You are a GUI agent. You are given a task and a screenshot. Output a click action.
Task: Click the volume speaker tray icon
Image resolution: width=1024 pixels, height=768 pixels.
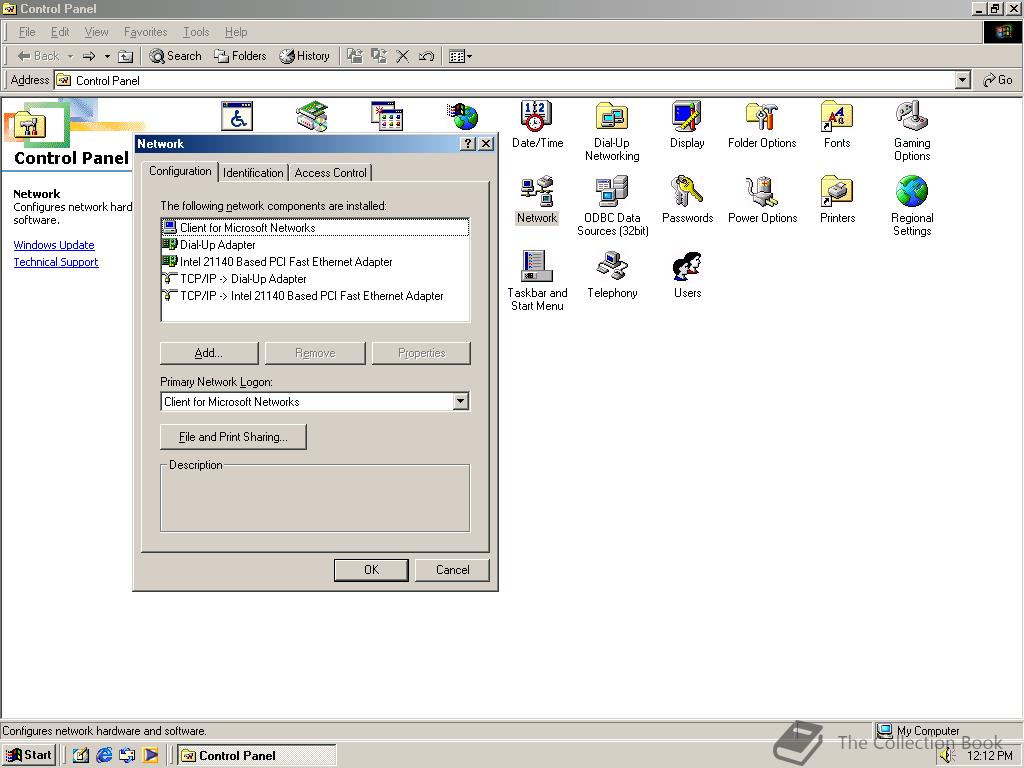[x=948, y=756]
